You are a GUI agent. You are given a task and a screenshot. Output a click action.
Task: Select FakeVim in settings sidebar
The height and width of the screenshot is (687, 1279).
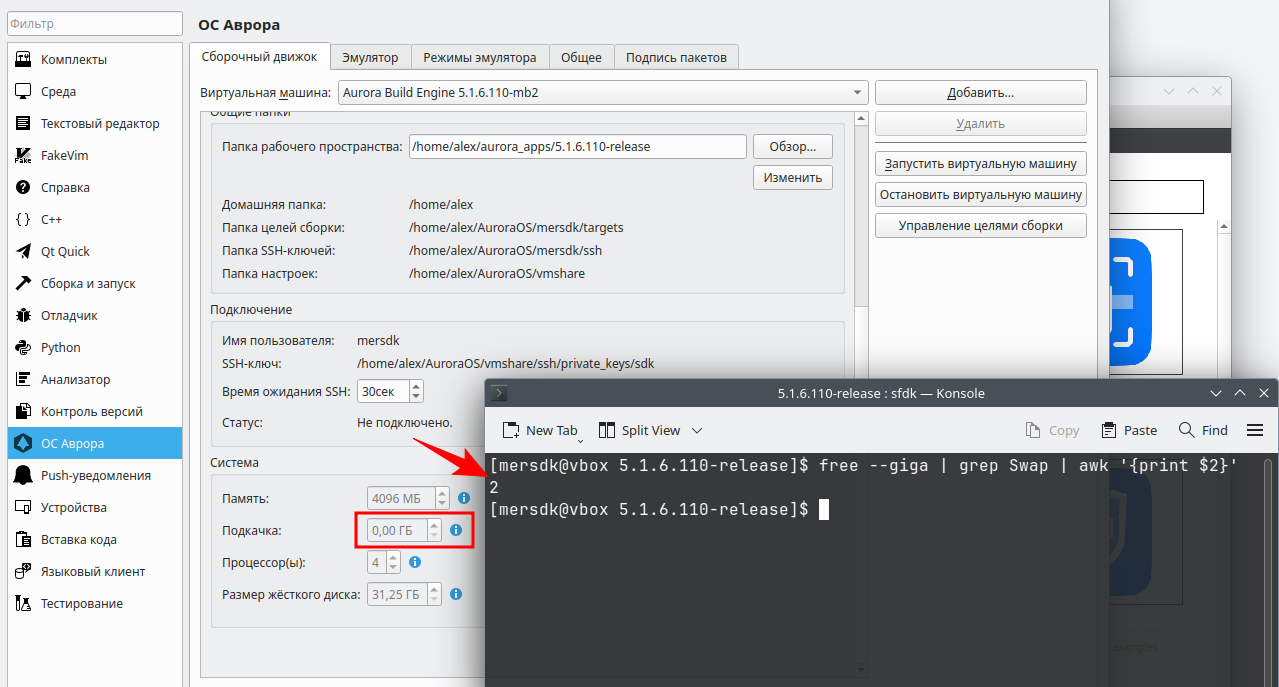coord(65,156)
